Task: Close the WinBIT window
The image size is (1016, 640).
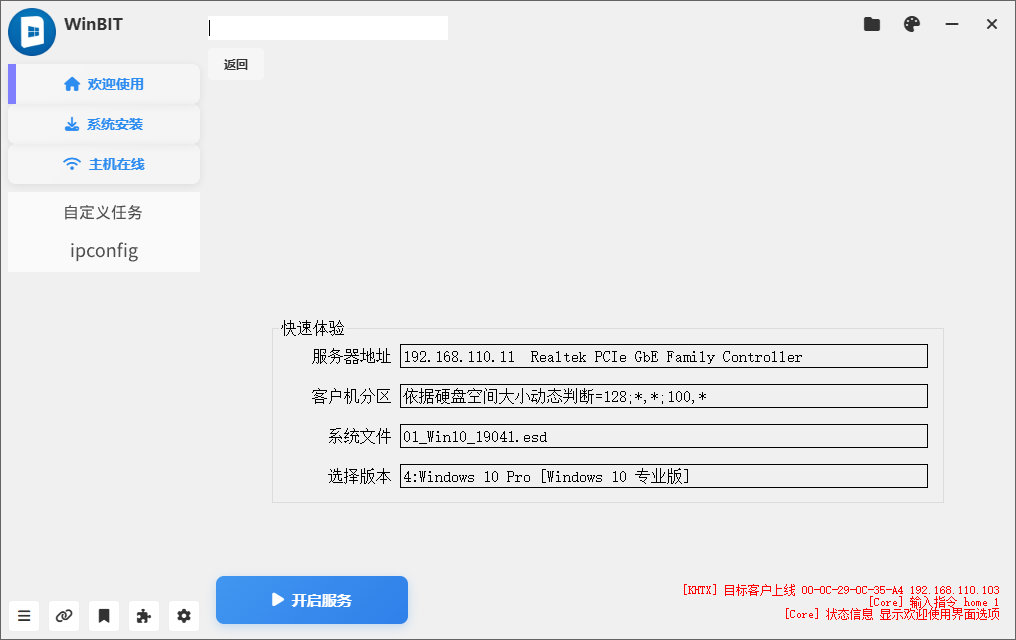Action: click(991, 25)
